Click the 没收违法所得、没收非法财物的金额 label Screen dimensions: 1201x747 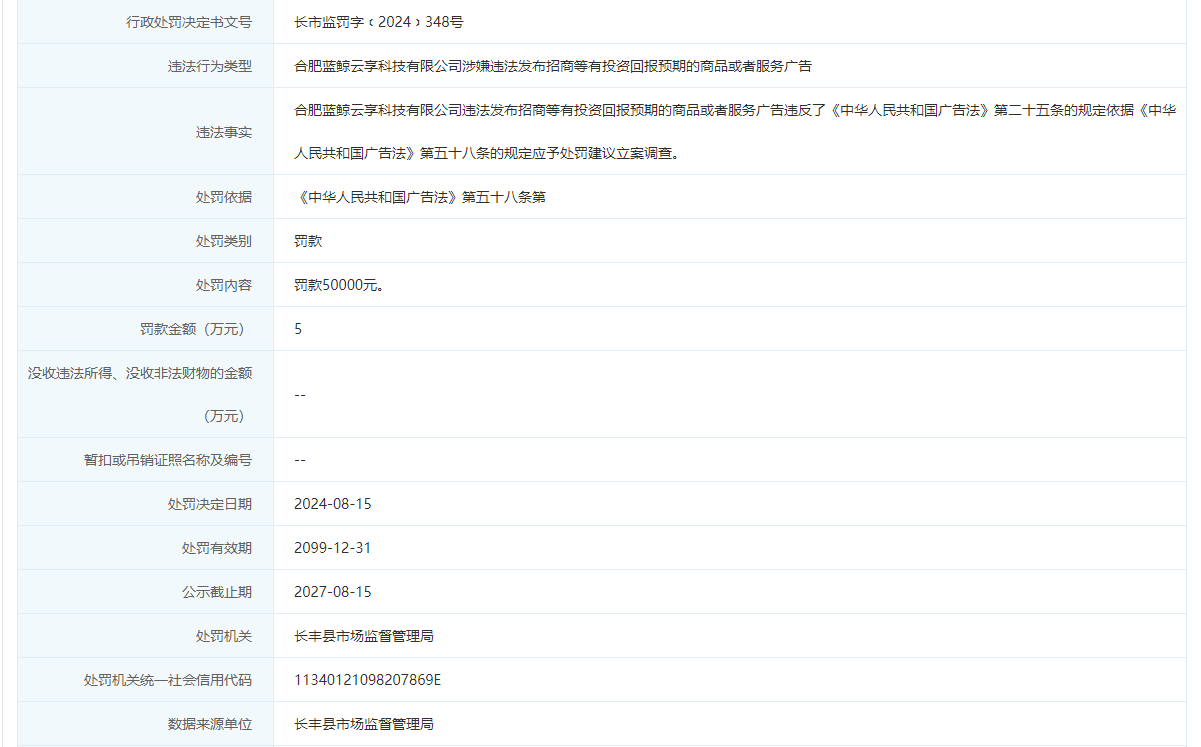139,394
